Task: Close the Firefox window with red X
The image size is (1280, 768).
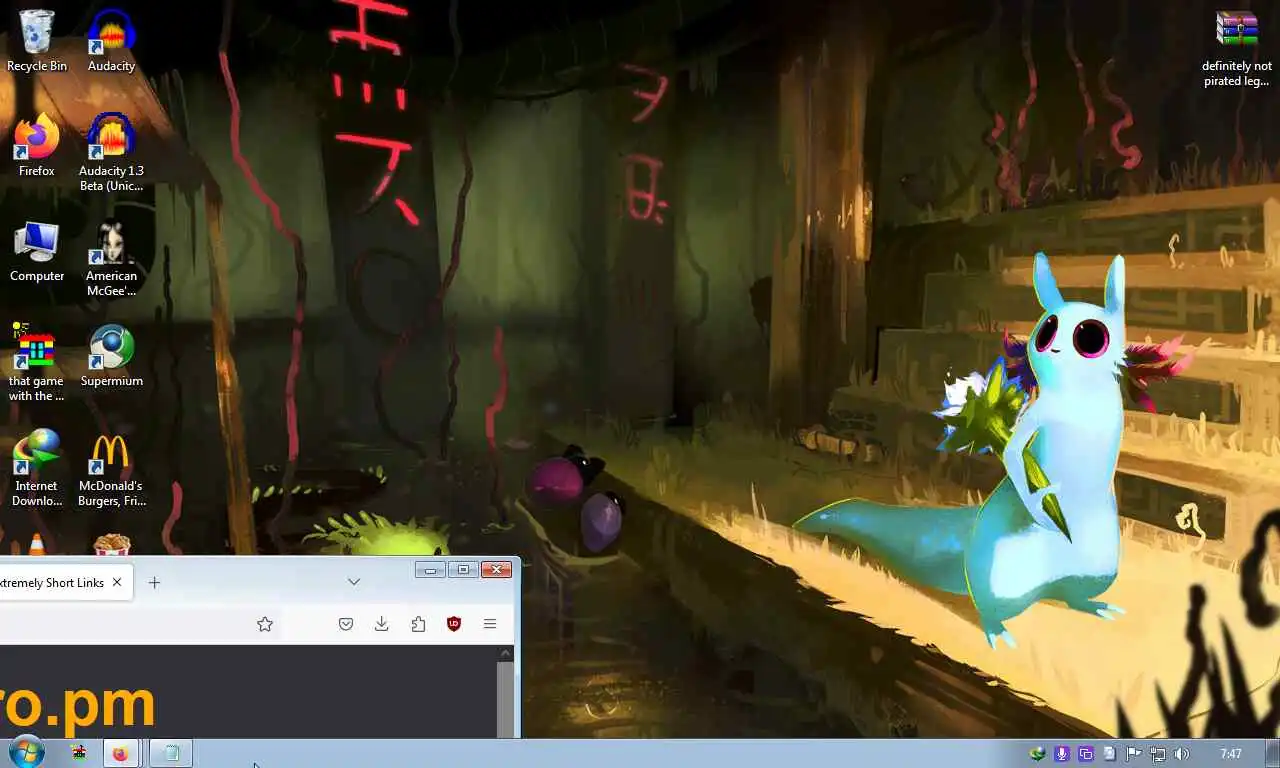Action: (496, 570)
